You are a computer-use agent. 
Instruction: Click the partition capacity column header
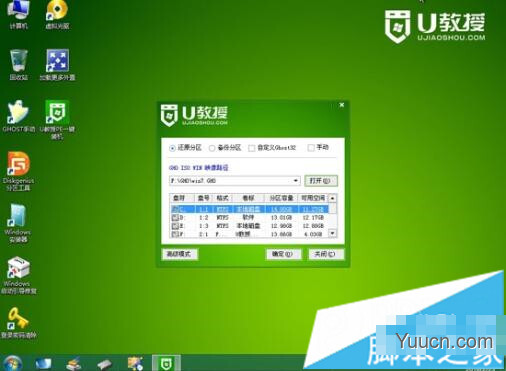coord(281,198)
